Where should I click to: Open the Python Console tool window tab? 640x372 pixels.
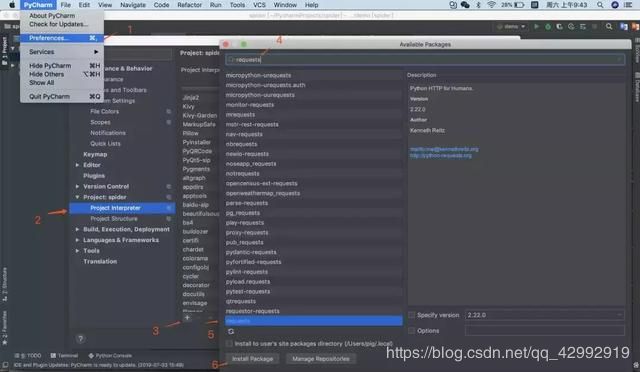point(110,356)
